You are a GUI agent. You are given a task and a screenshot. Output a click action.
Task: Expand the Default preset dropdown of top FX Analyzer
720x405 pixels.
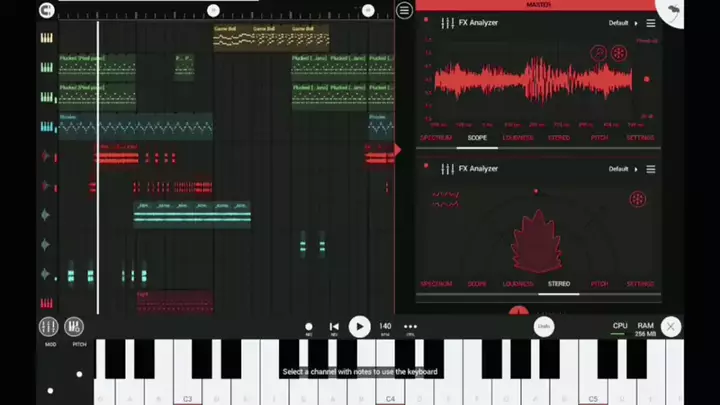coord(623,23)
